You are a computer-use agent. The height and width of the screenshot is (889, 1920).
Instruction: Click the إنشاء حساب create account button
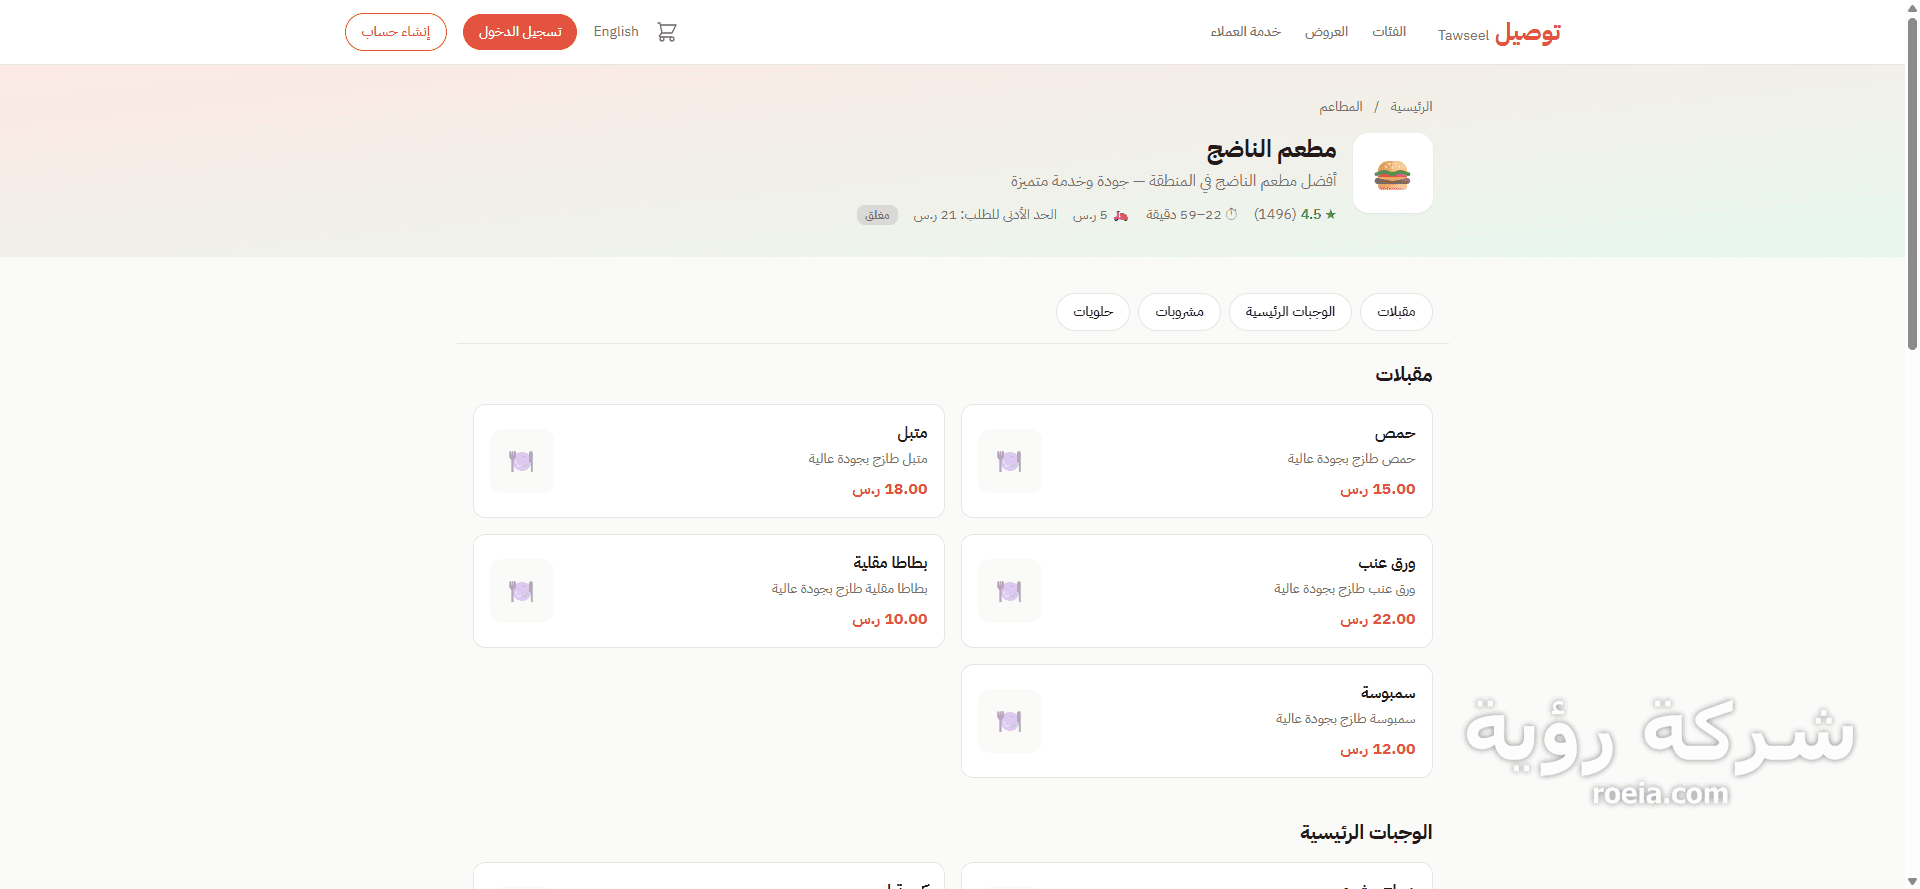point(396,32)
